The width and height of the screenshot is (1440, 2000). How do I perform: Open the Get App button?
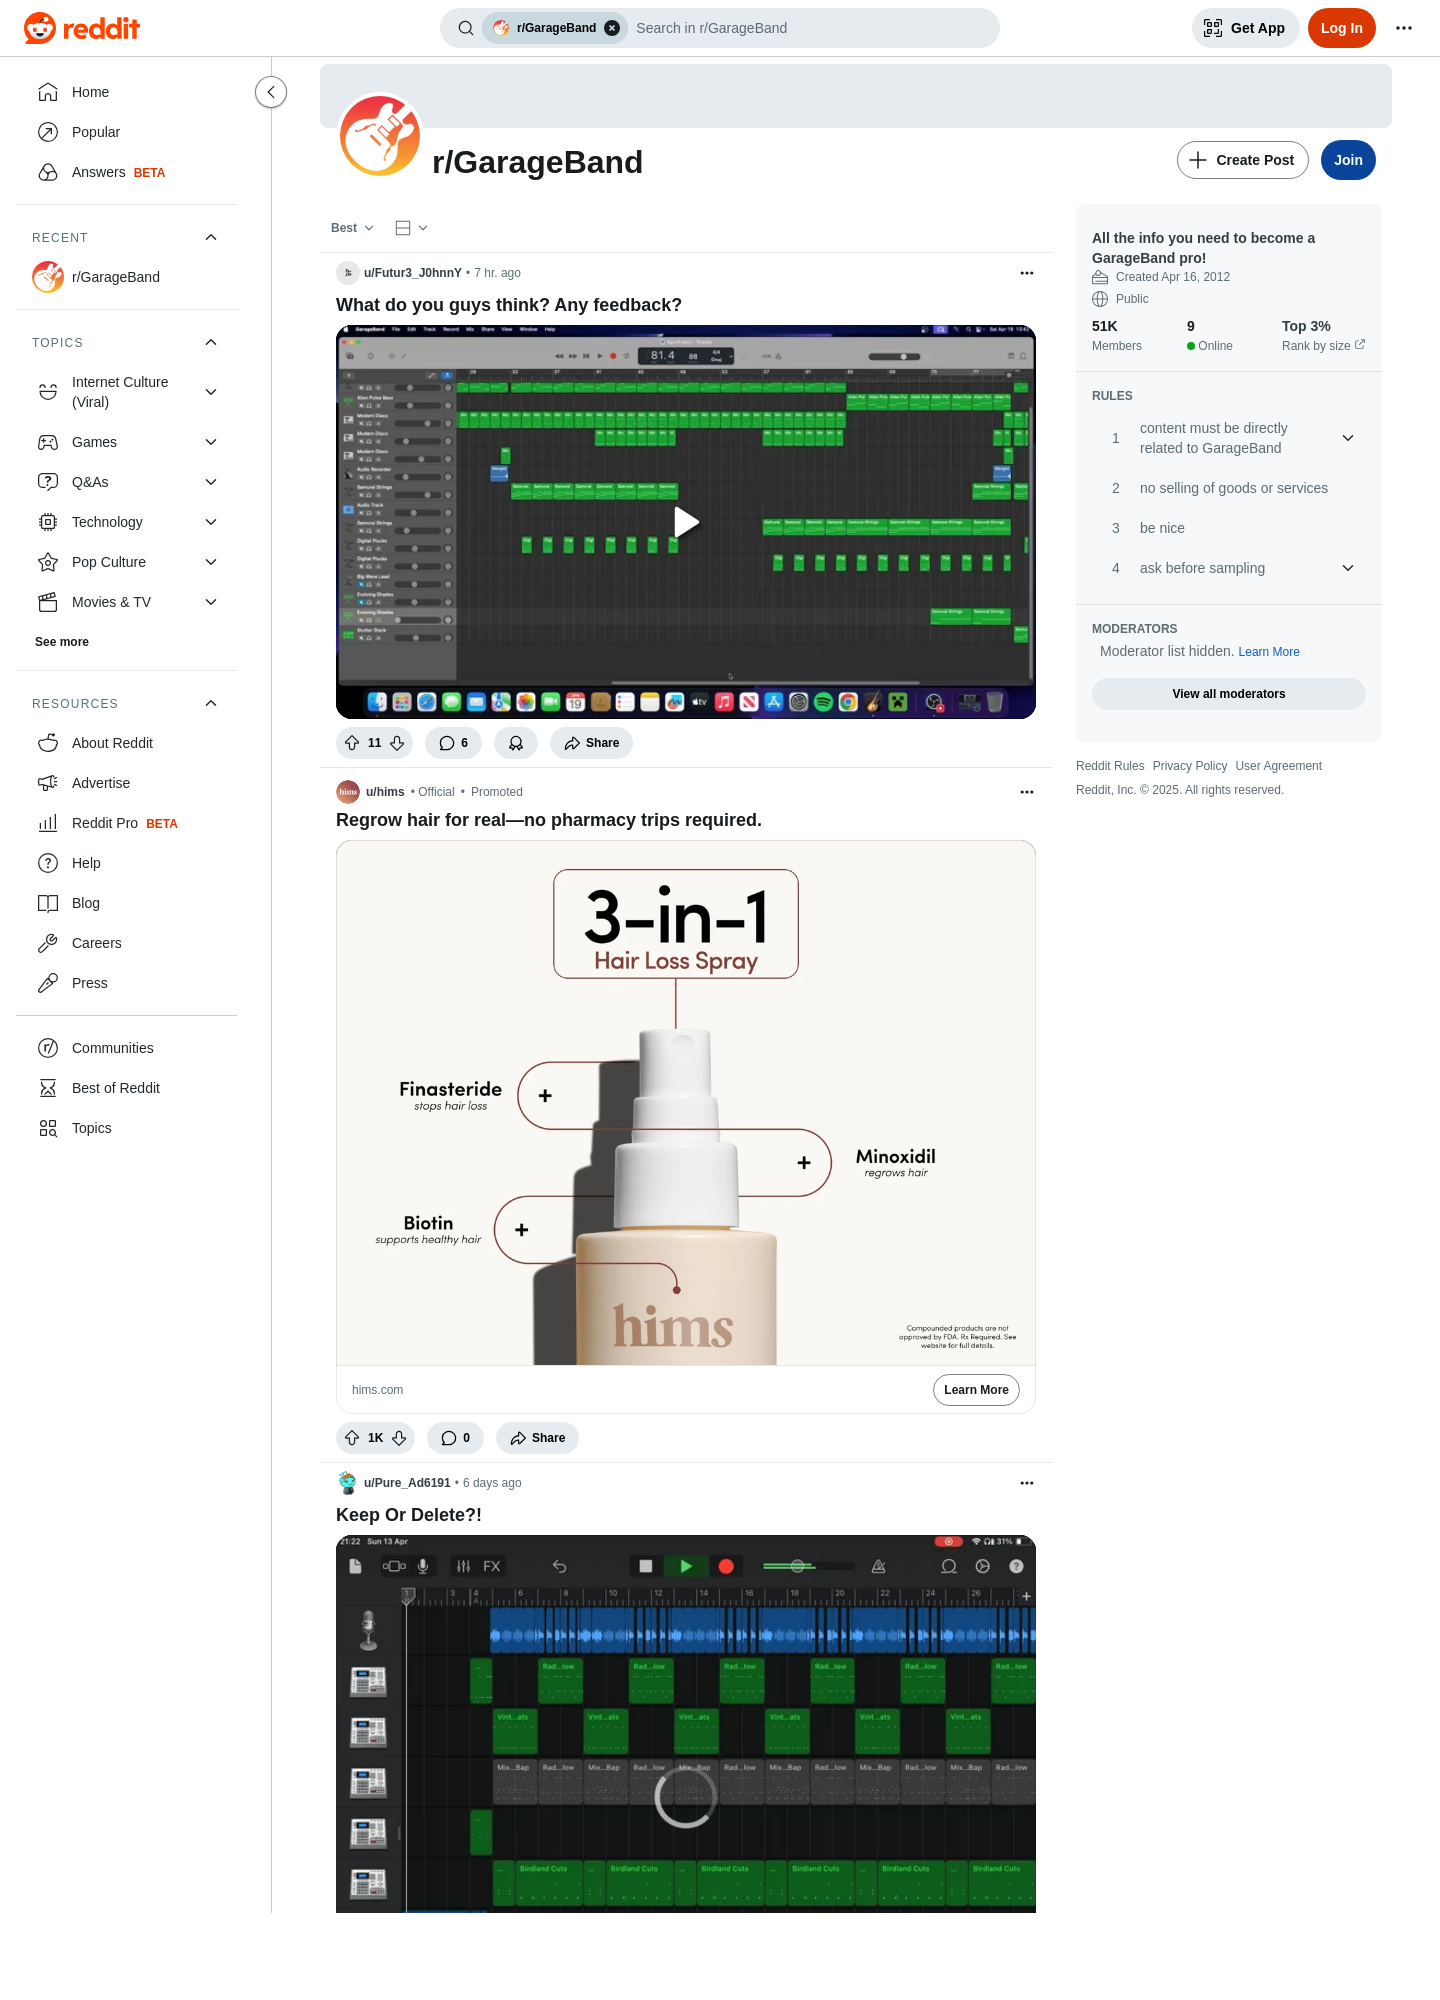click(x=1245, y=28)
